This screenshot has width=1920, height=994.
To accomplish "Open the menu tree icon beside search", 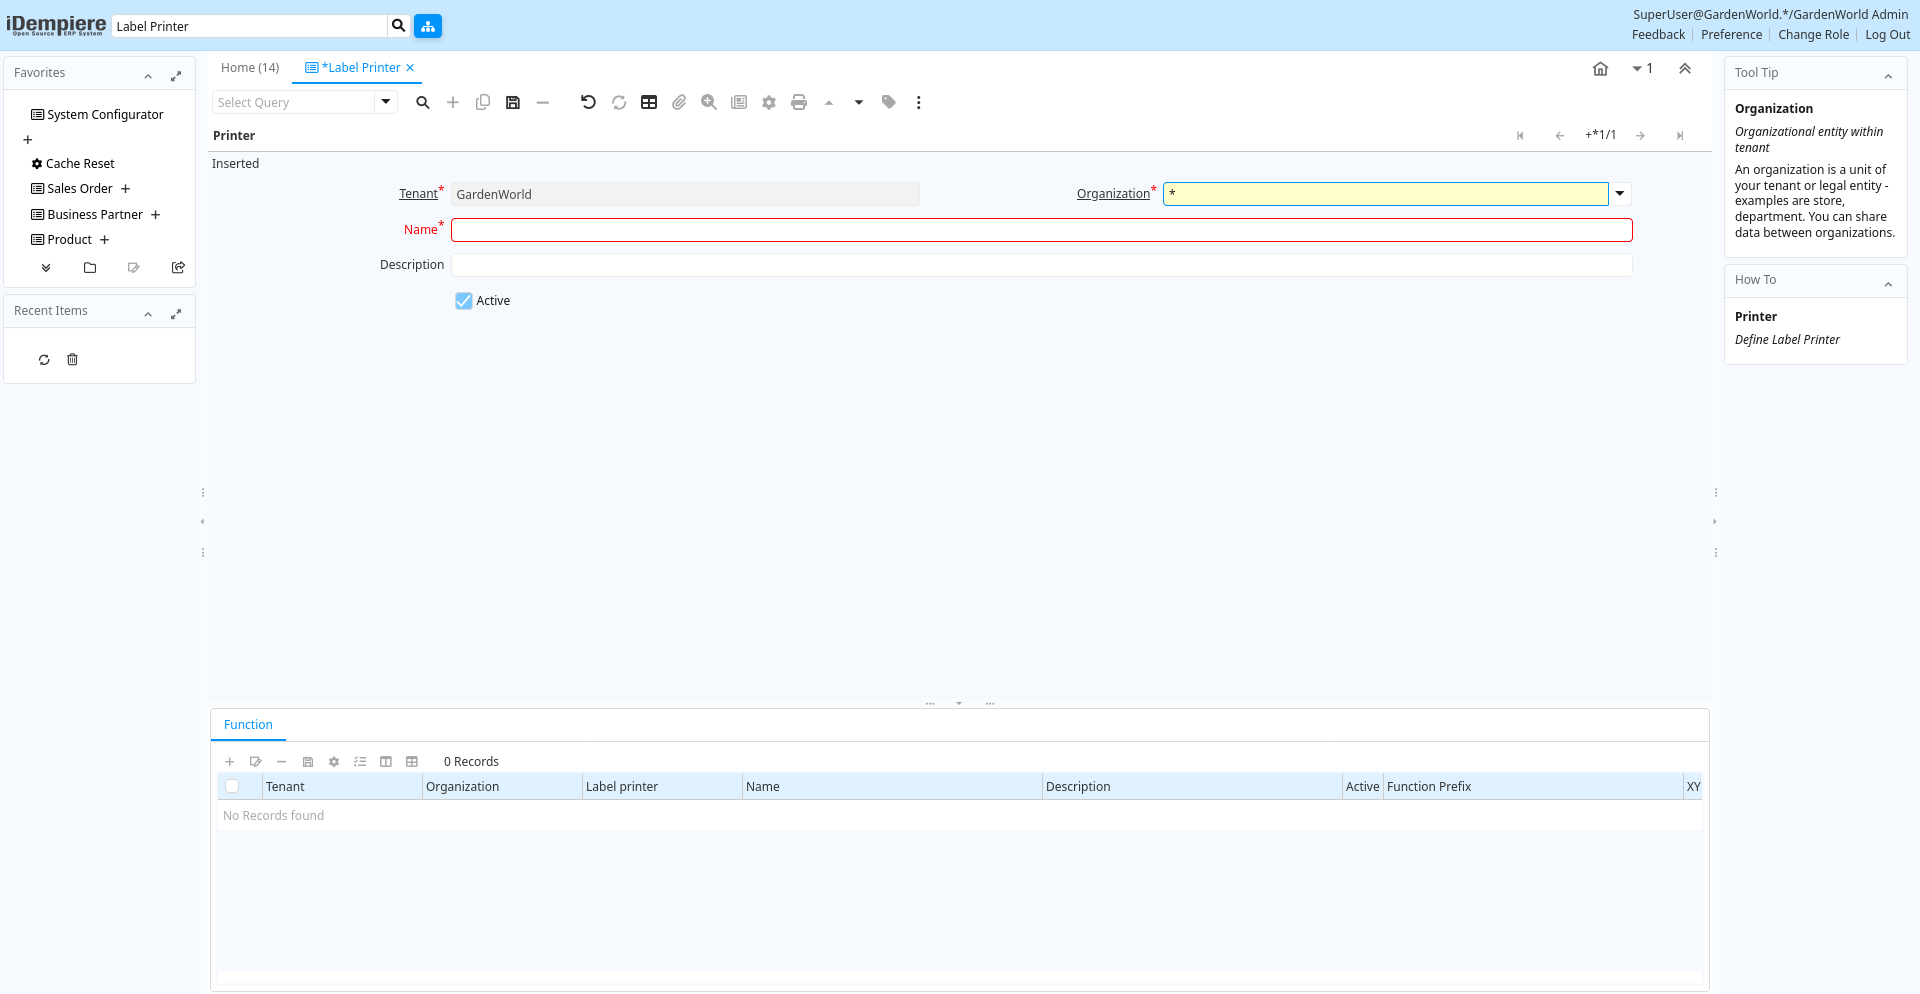I will 428,26.
